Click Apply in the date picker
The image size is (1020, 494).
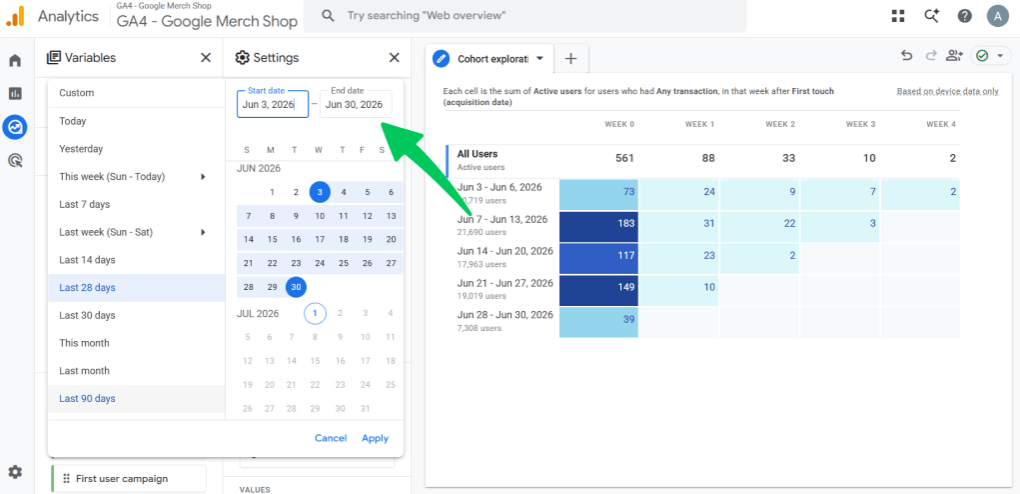pyautogui.click(x=375, y=438)
